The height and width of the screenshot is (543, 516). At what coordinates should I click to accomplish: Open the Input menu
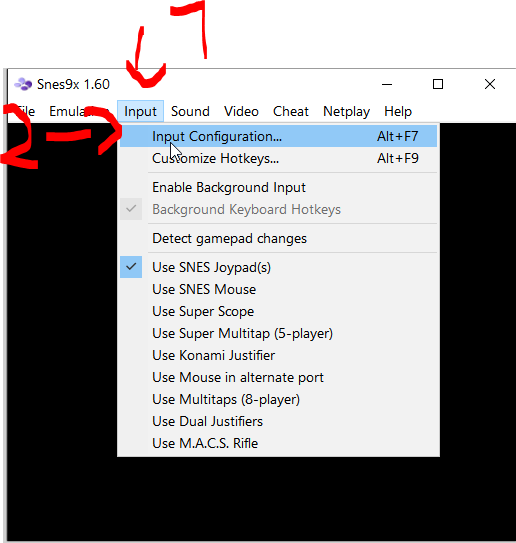click(x=140, y=111)
